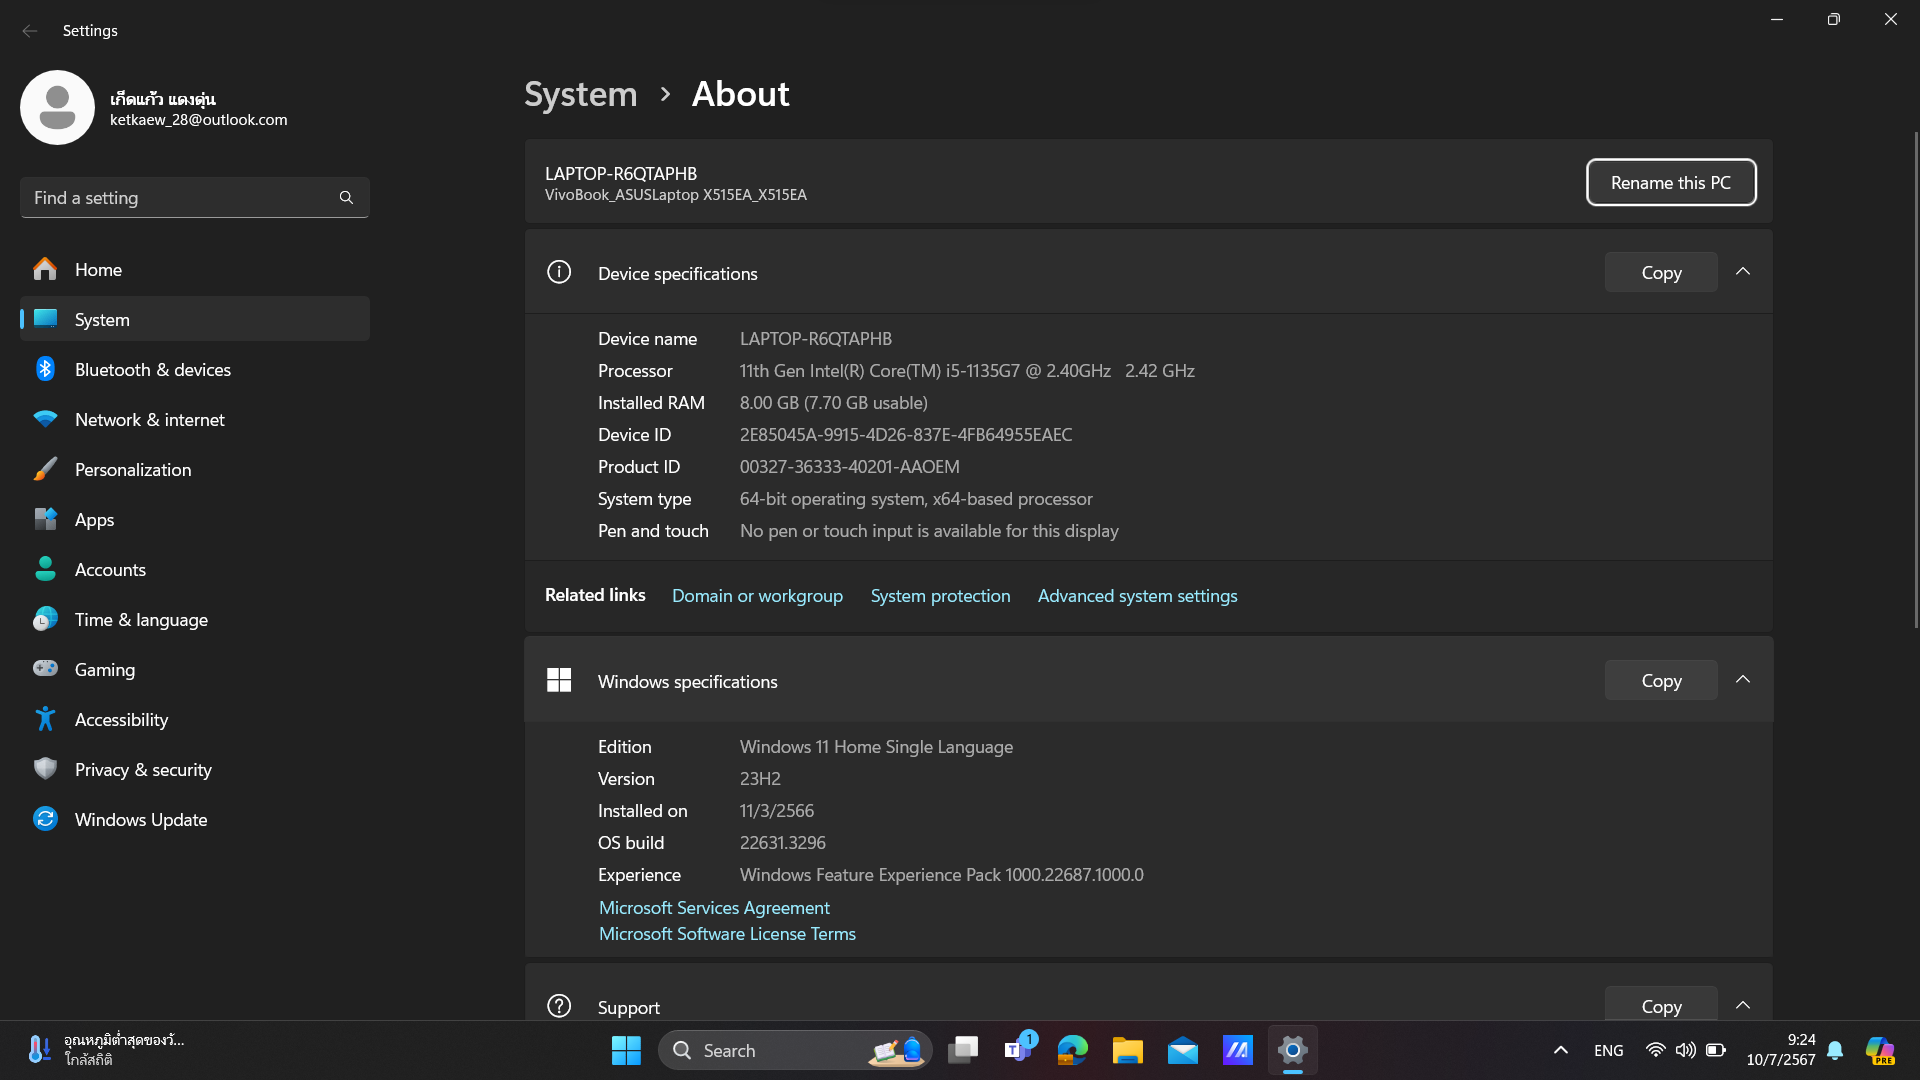This screenshot has width=1920, height=1080.
Task: Collapse the Windows specifications section
Action: pyautogui.click(x=1743, y=680)
